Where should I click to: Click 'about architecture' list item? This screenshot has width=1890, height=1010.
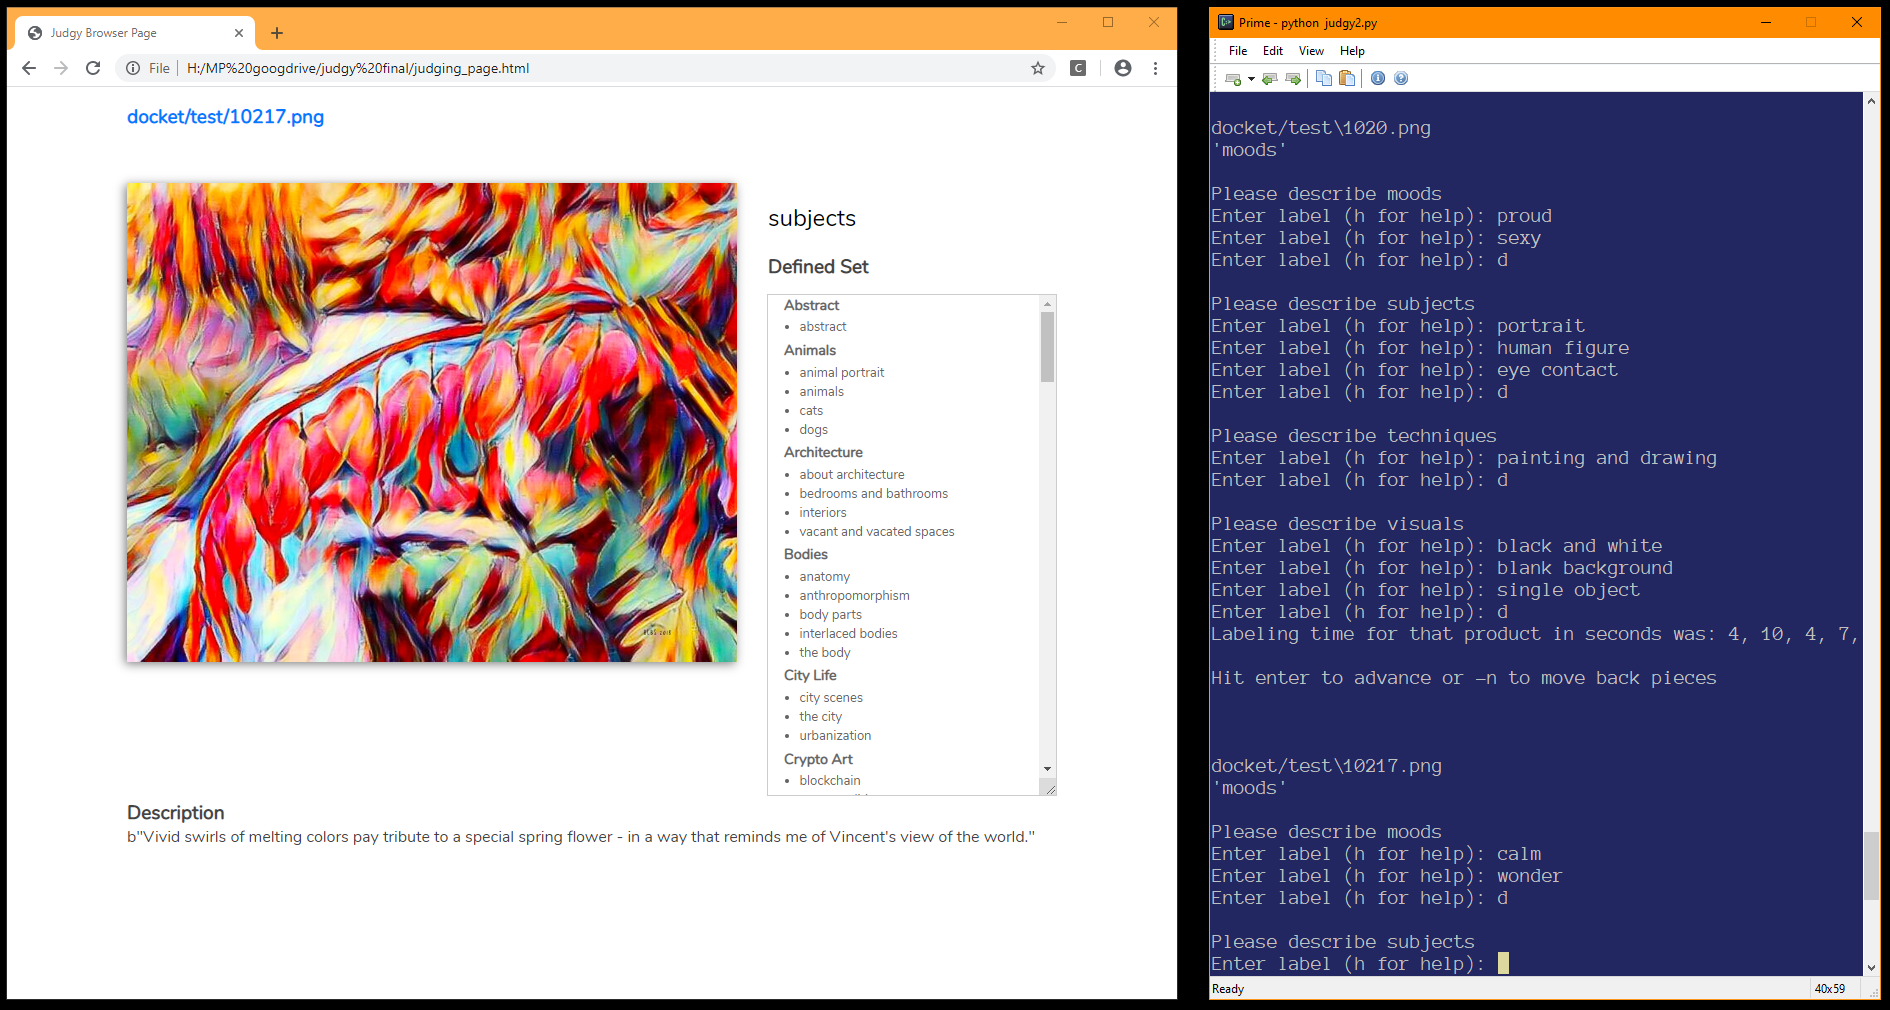tap(852, 475)
